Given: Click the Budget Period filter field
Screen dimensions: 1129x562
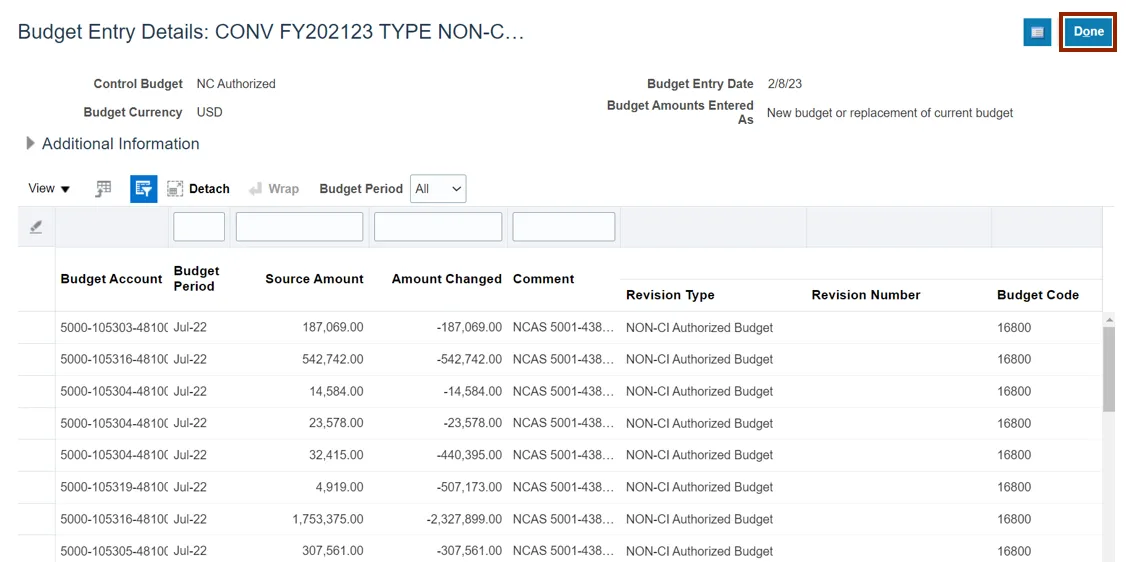Looking at the screenshot, I should click(x=199, y=227).
